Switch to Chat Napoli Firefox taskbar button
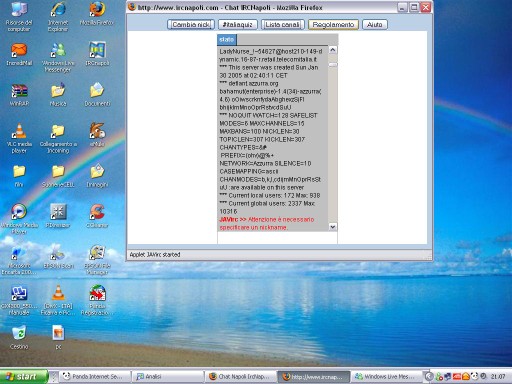 pyautogui.click(x=241, y=377)
